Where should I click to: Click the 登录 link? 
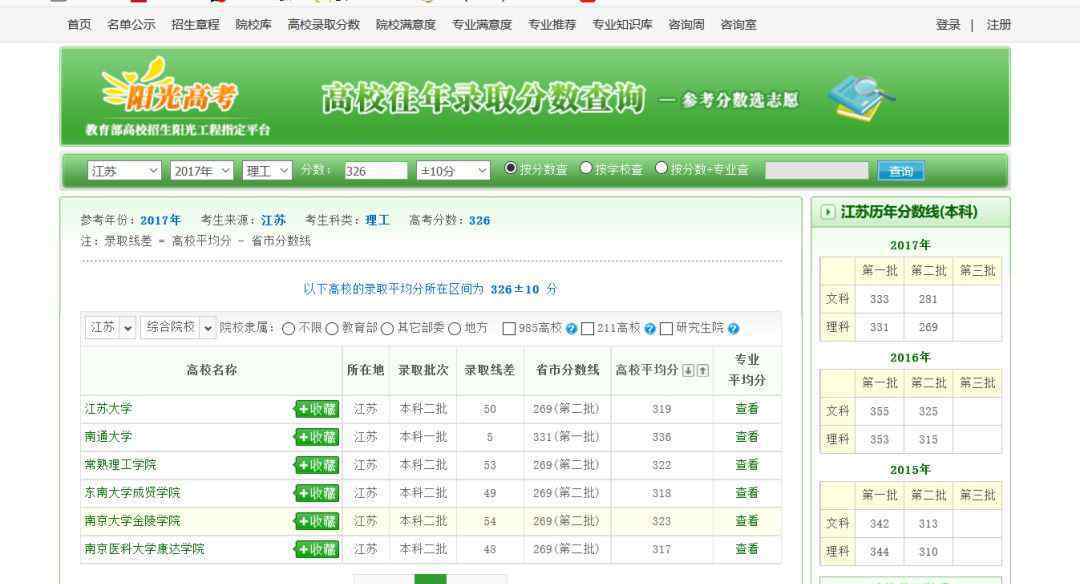(x=948, y=25)
